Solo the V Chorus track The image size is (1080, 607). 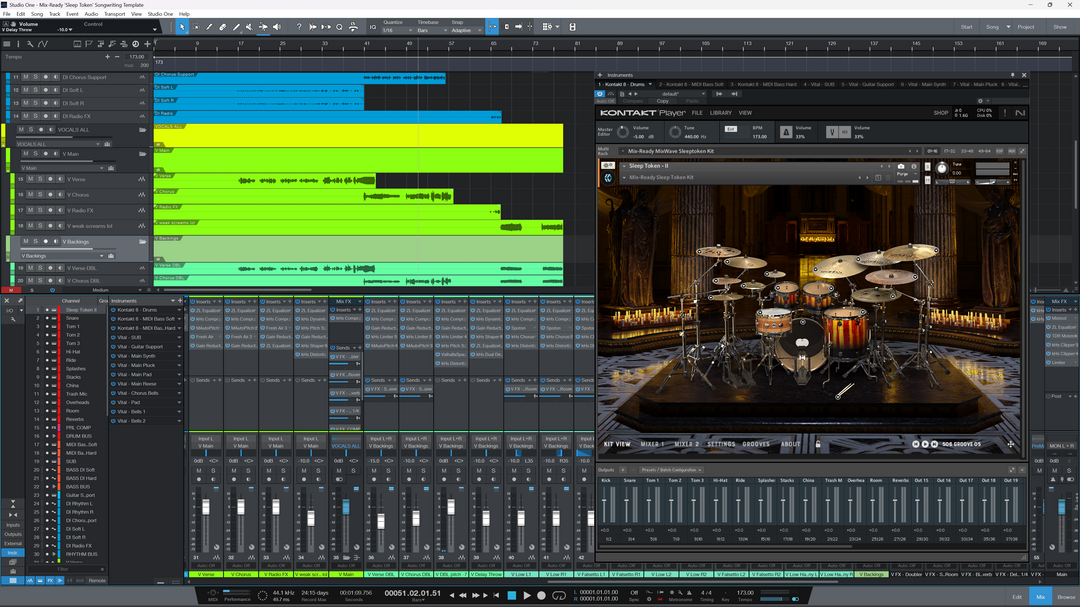point(41,194)
